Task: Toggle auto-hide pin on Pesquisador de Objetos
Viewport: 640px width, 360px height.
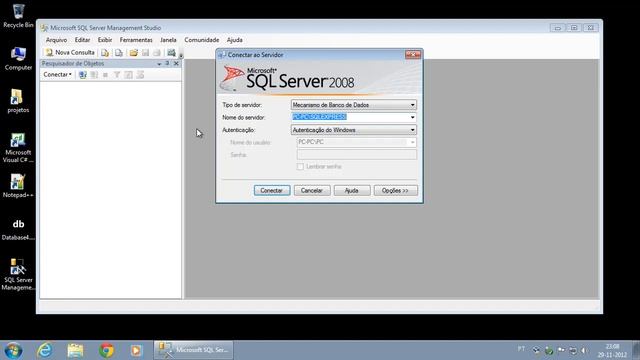Action: (167, 64)
